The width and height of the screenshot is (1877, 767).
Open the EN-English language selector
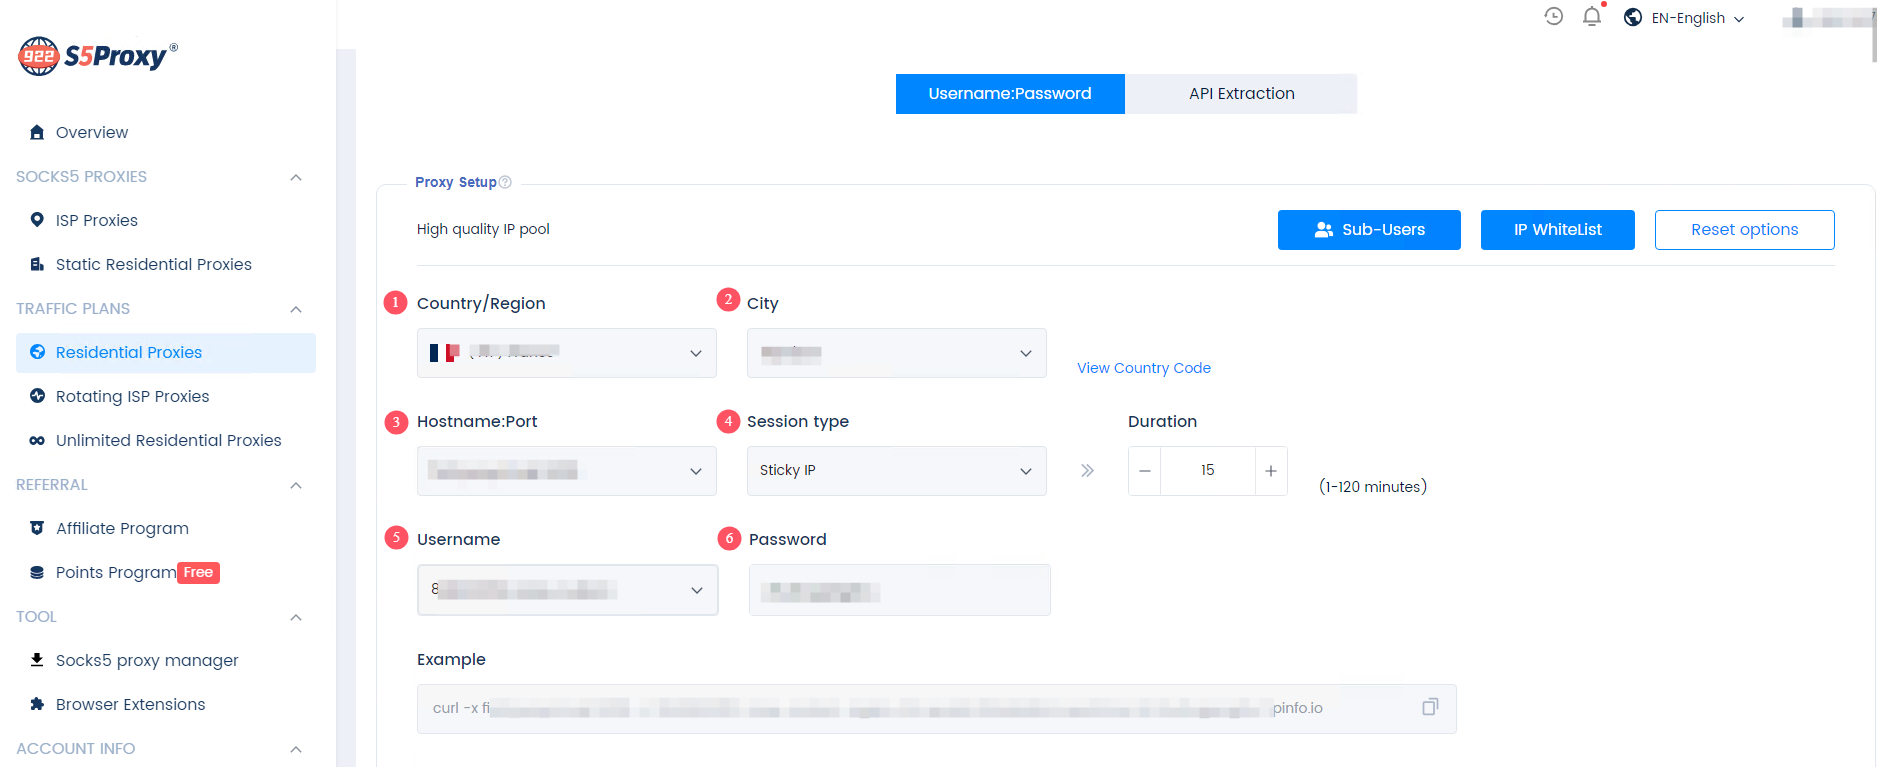coord(1686,18)
